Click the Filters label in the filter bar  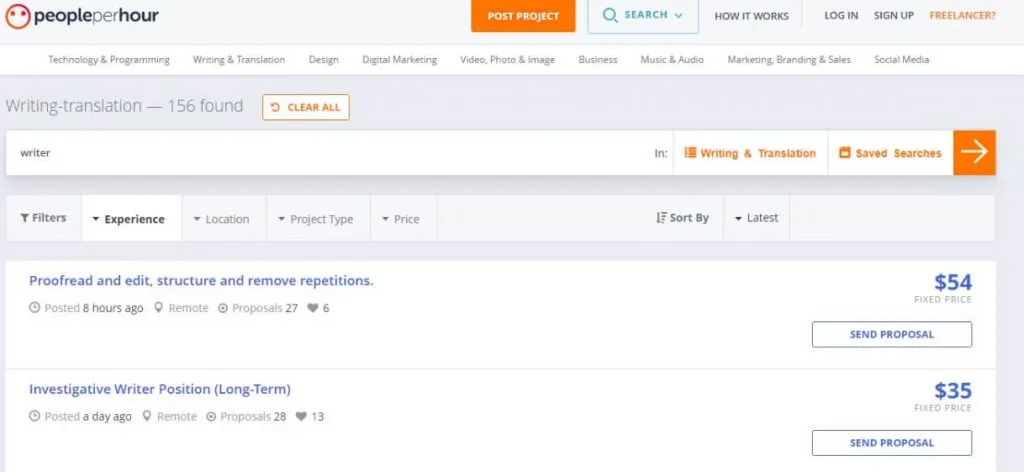tap(49, 218)
